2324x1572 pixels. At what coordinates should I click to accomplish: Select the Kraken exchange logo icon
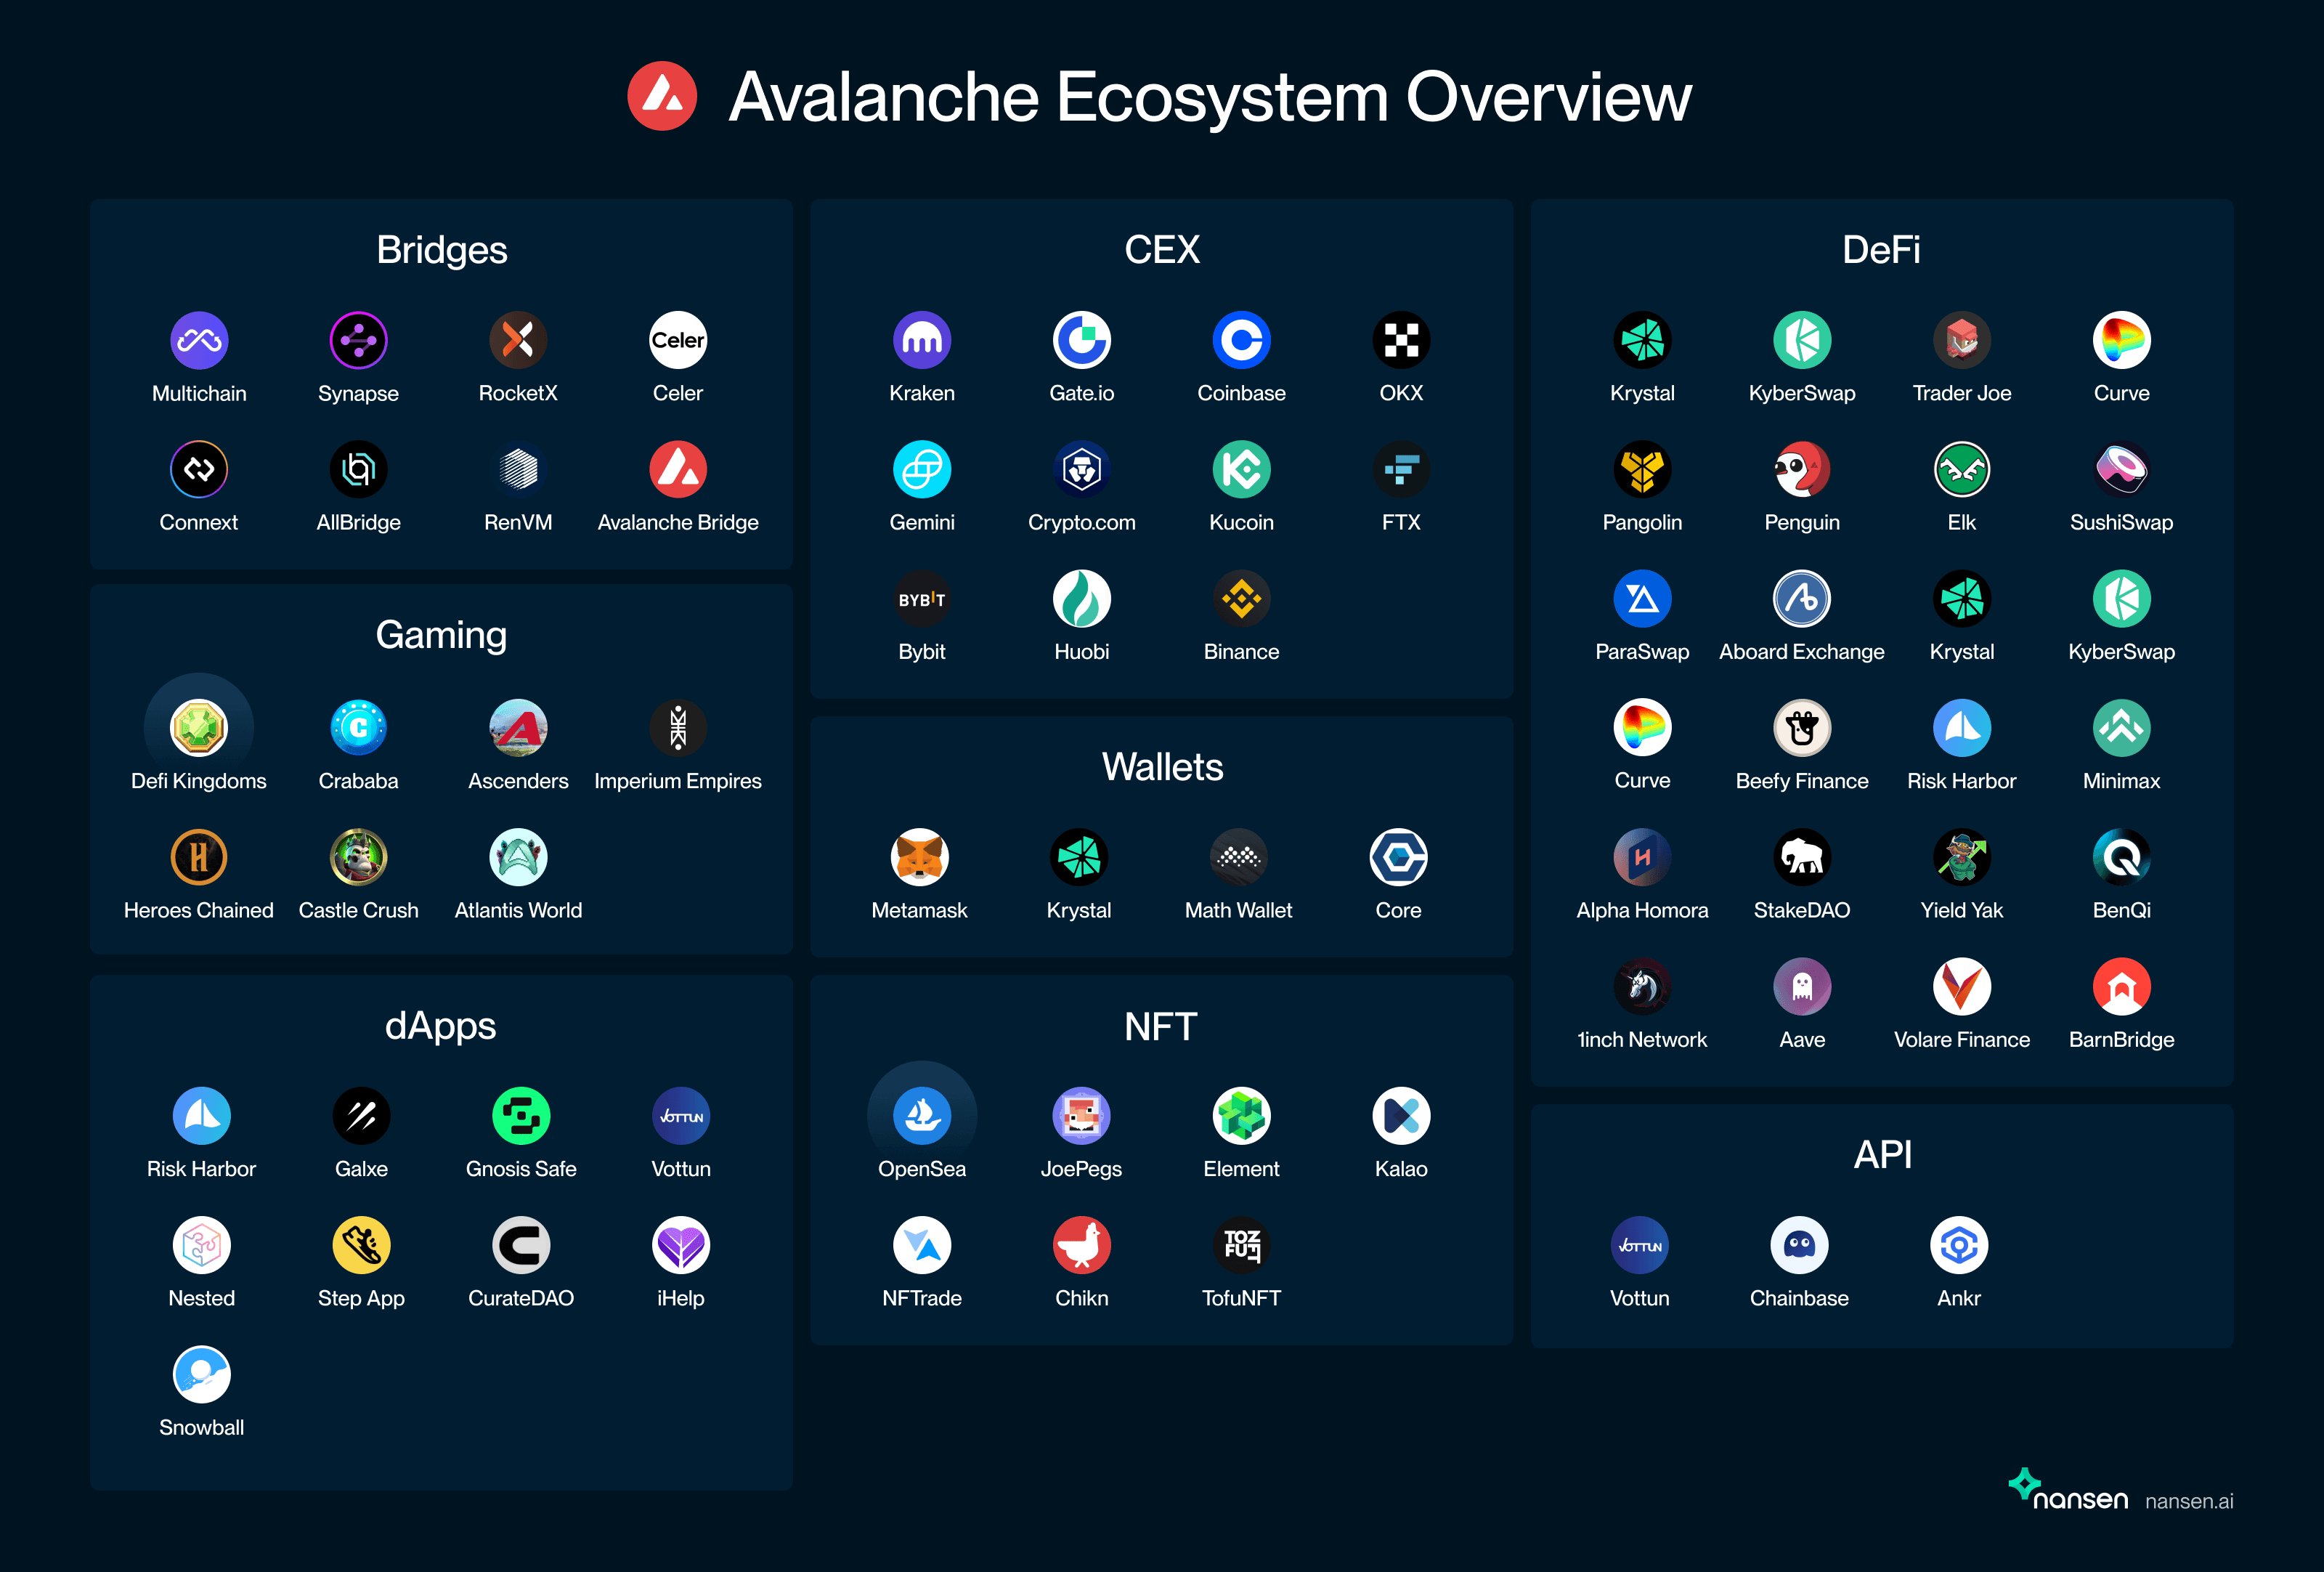point(922,340)
